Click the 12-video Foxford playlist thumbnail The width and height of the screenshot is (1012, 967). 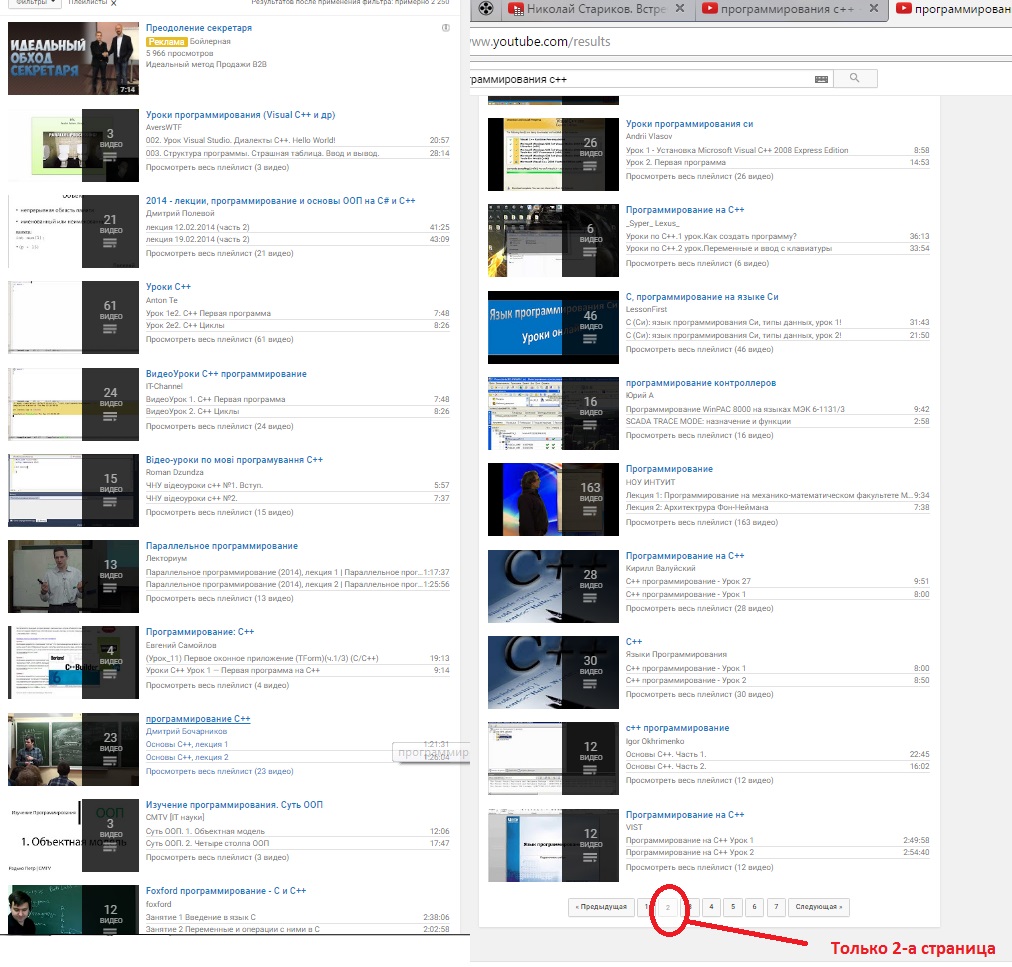pos(73,910)
